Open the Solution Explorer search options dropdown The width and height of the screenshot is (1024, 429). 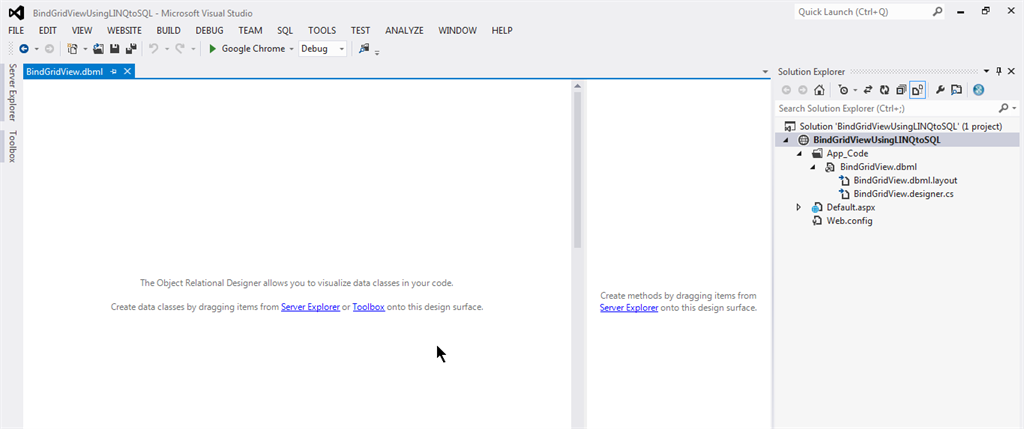pos(1015,108)
